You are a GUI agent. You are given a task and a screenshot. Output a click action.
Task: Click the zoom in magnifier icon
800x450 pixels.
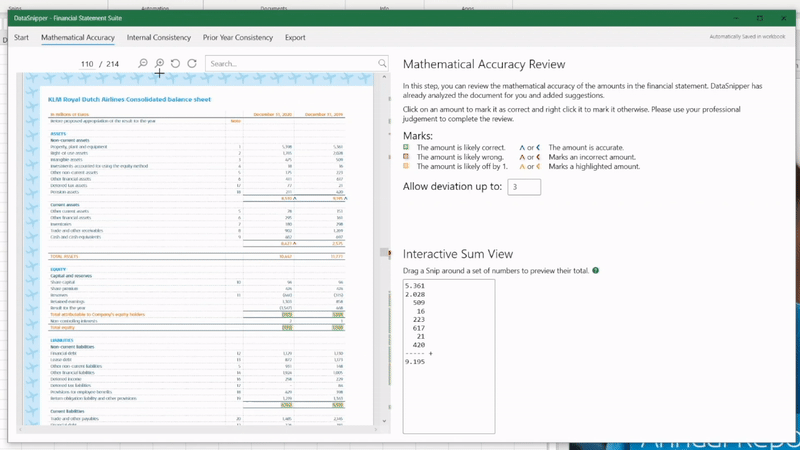click(159, 63)
